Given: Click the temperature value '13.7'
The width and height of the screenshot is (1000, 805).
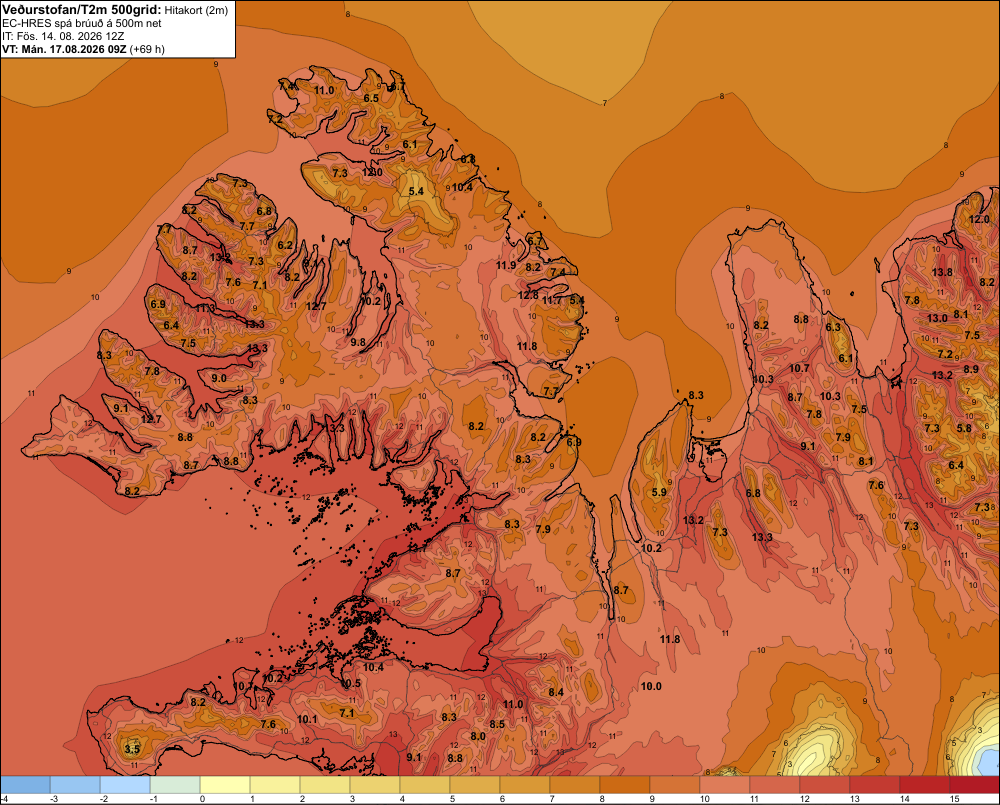Looking at the screenshot, I should point(418,547).
